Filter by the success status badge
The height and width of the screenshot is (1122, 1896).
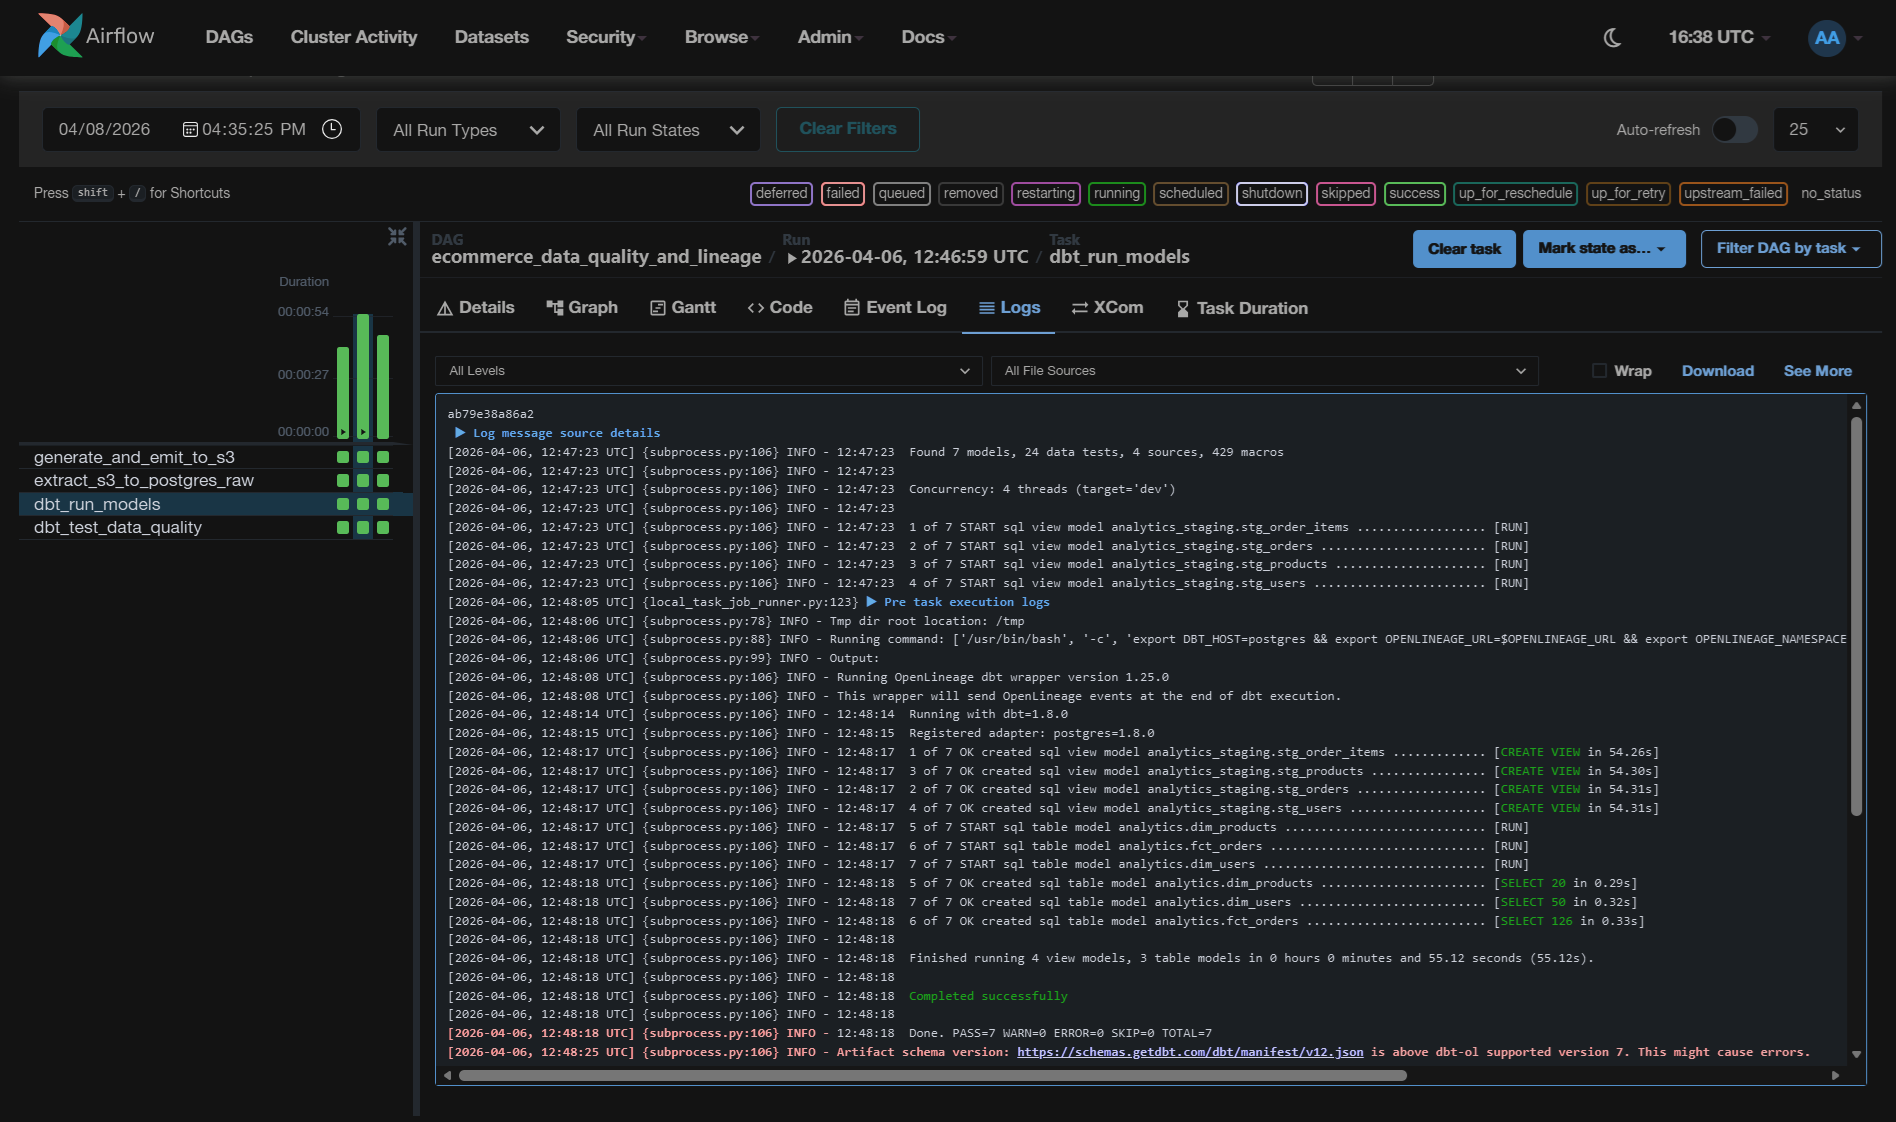(1414, 193)
